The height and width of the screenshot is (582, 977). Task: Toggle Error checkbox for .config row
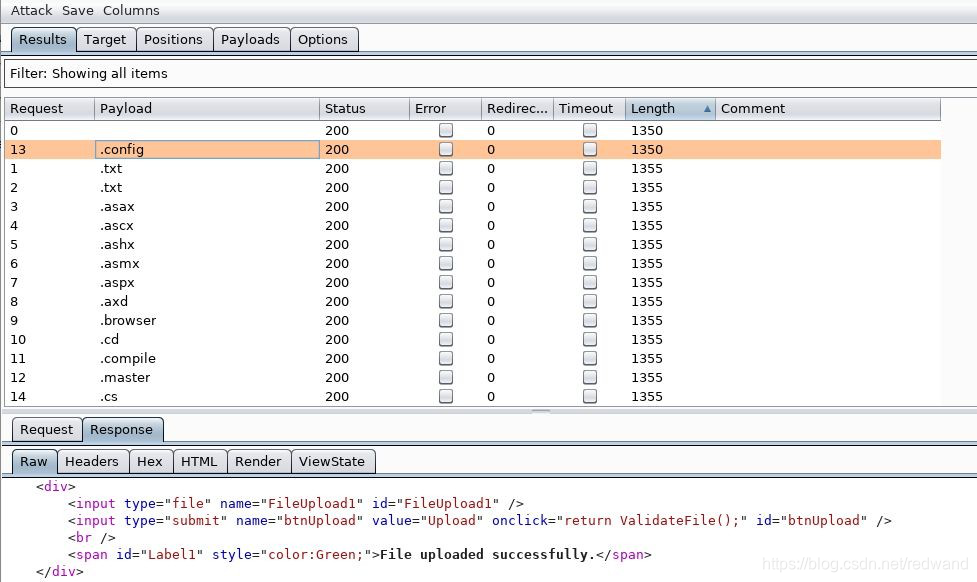pyautogui.click(x=446, y=150)
